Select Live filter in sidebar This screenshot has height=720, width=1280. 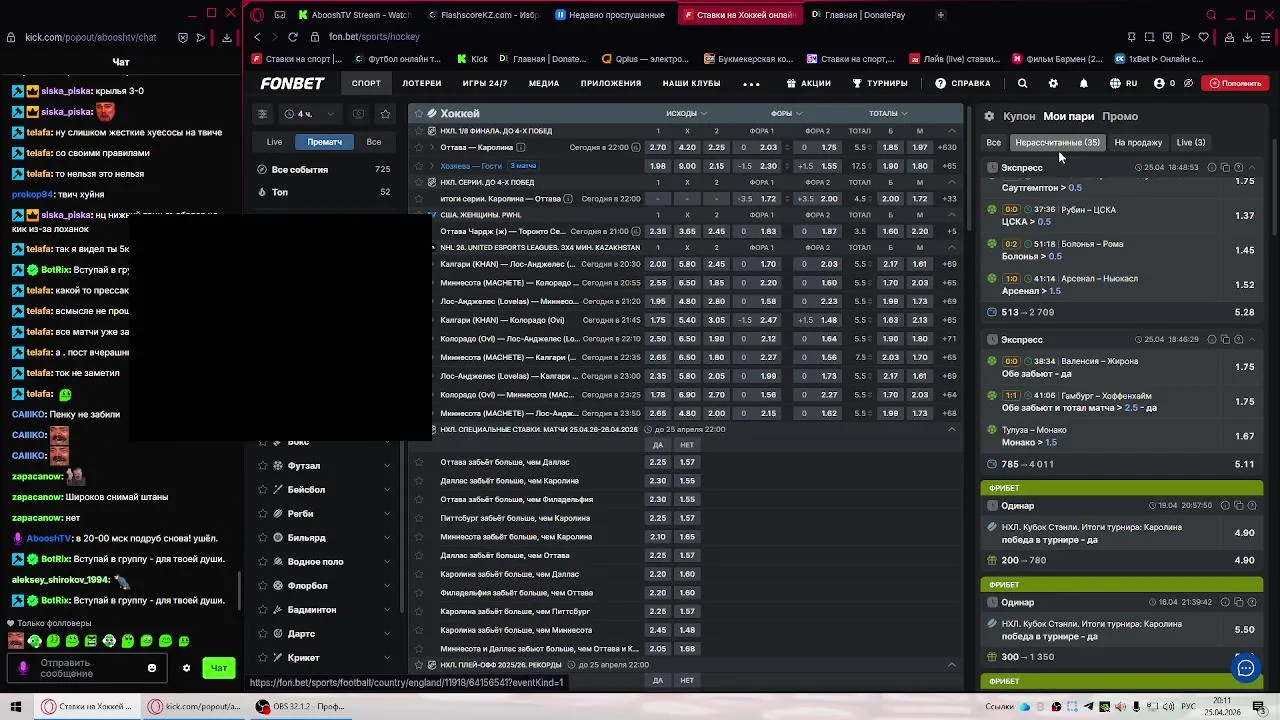[x=274, y=142]
